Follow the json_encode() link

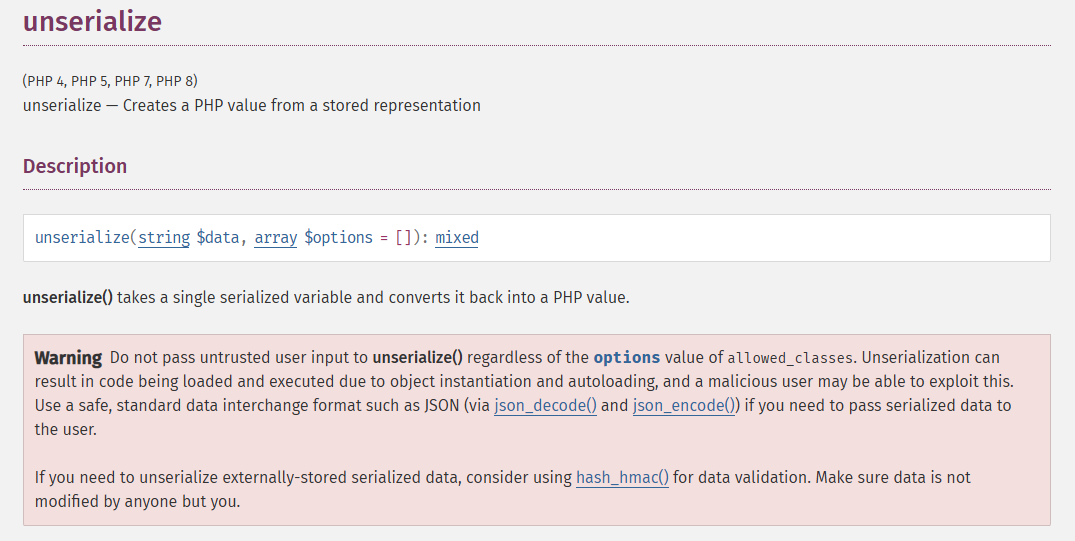pos(684,405)
